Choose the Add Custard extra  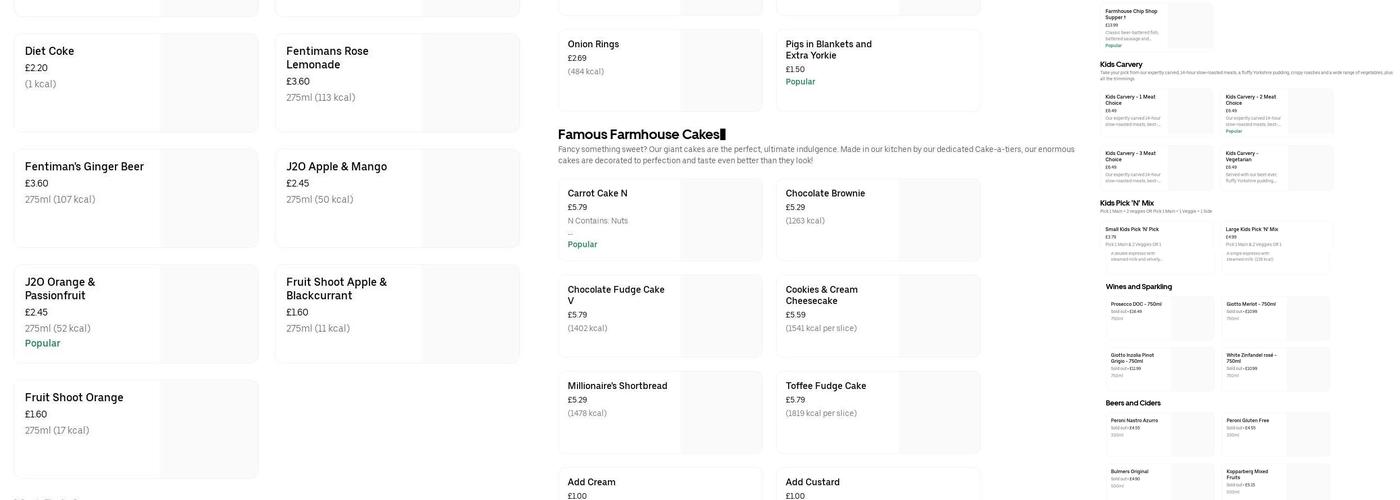point(877,485)
